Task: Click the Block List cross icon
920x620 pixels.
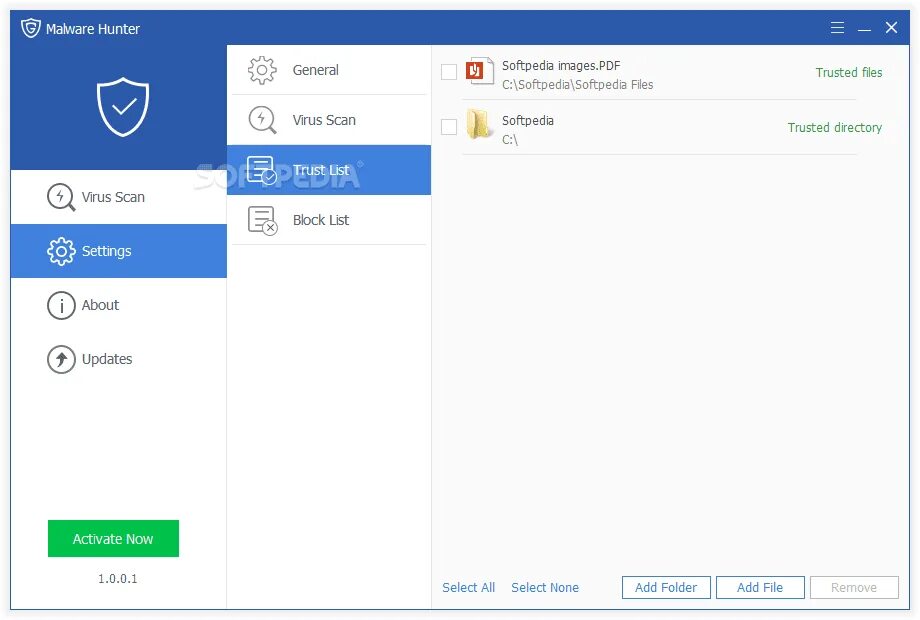Action: point(261,220)
